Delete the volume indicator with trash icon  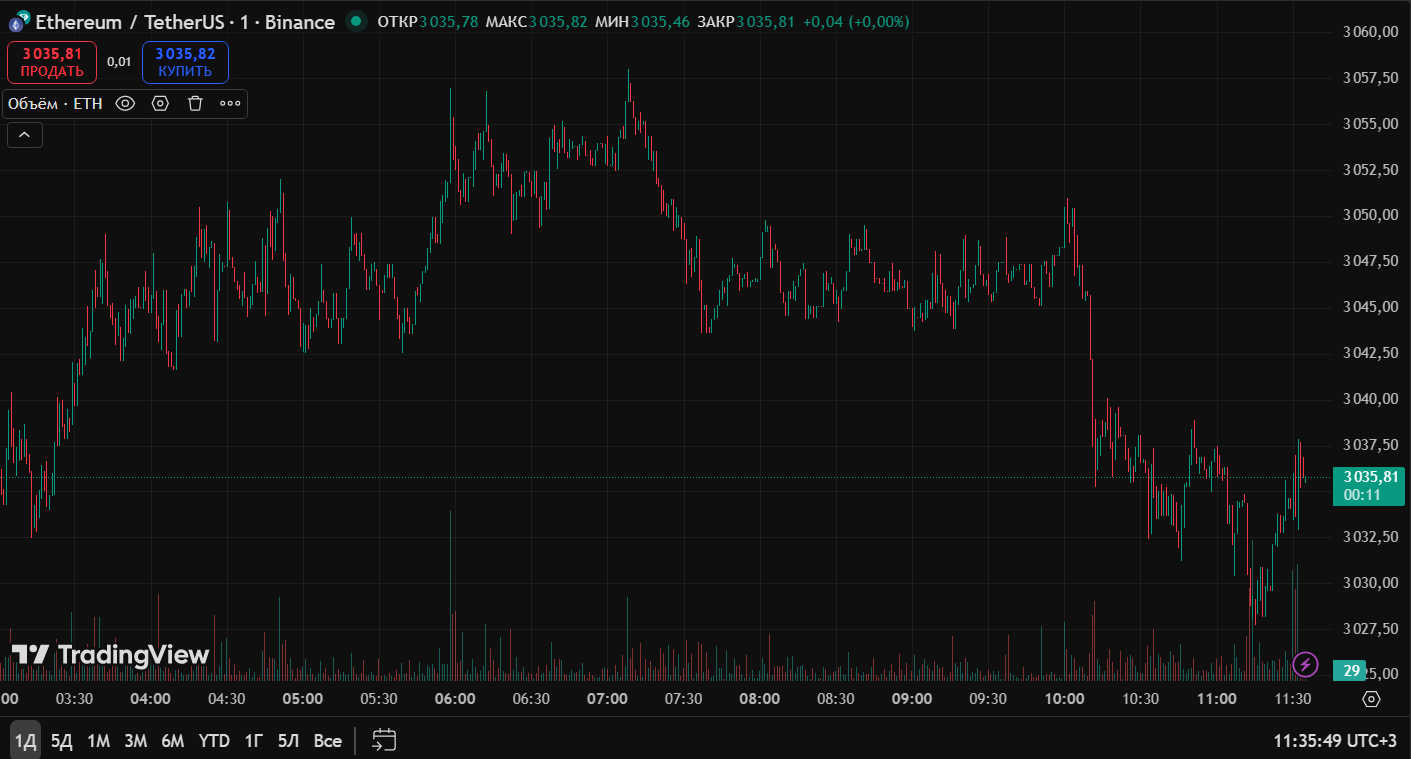195,103
